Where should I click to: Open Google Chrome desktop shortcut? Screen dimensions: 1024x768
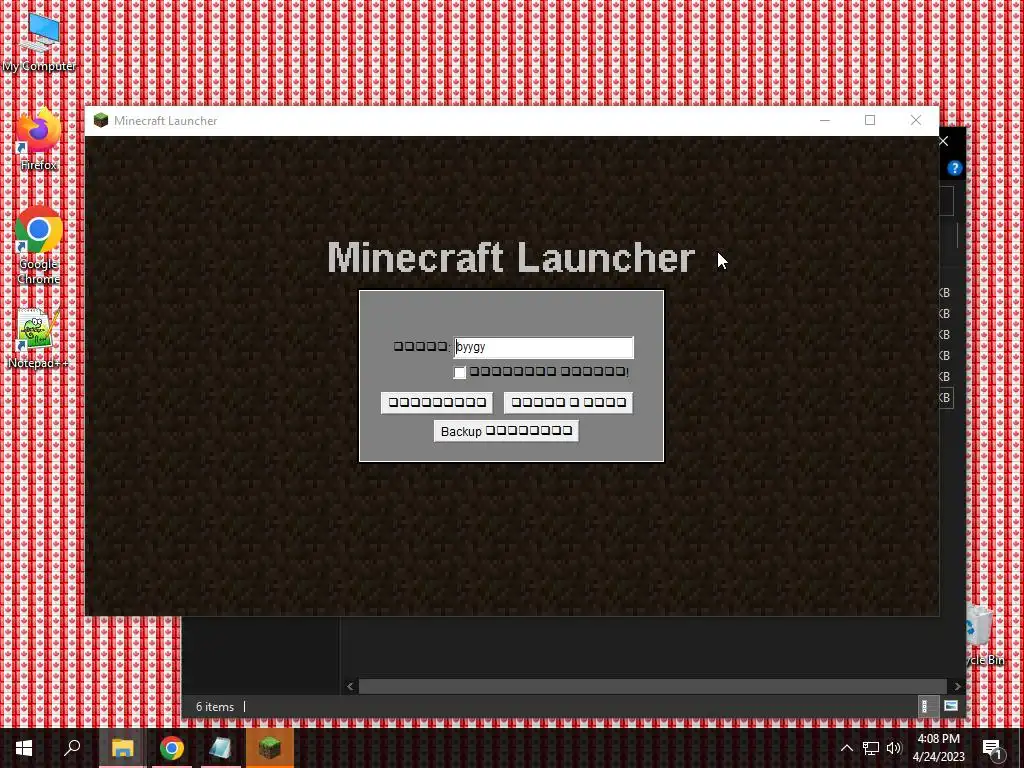point(39,246)
